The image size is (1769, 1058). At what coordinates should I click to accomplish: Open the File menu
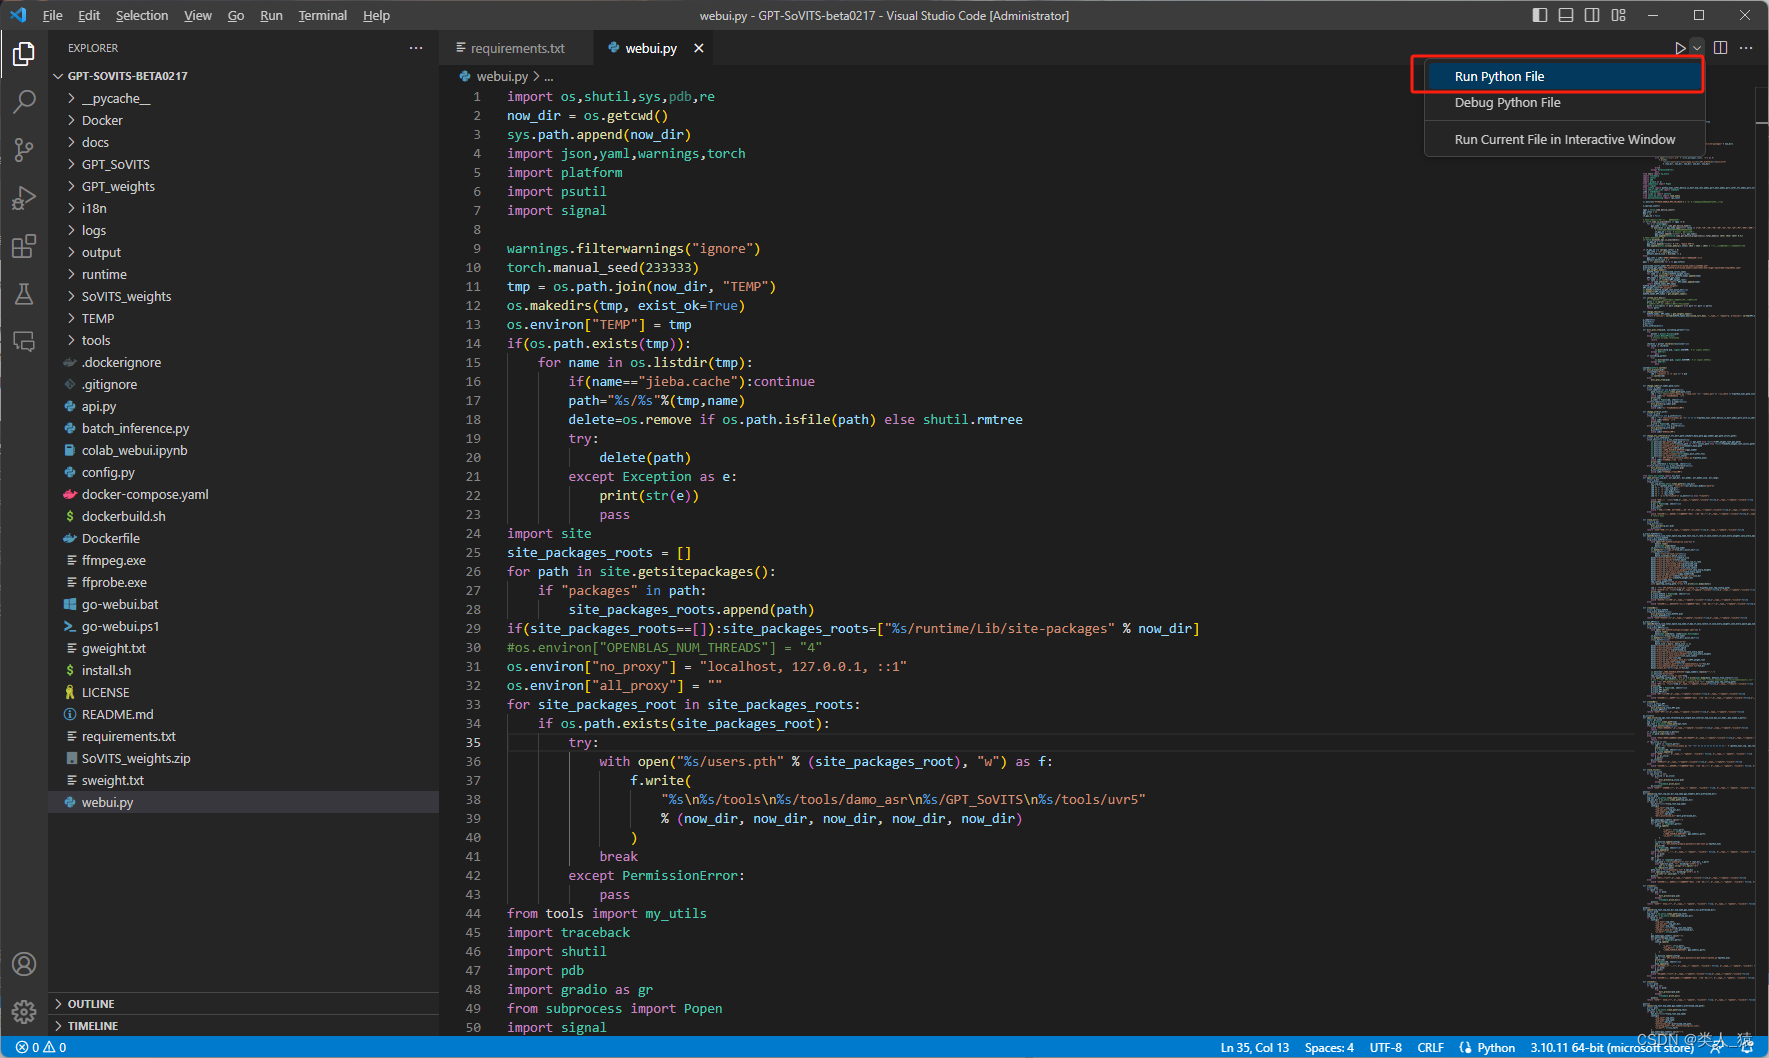click(52, 15)
